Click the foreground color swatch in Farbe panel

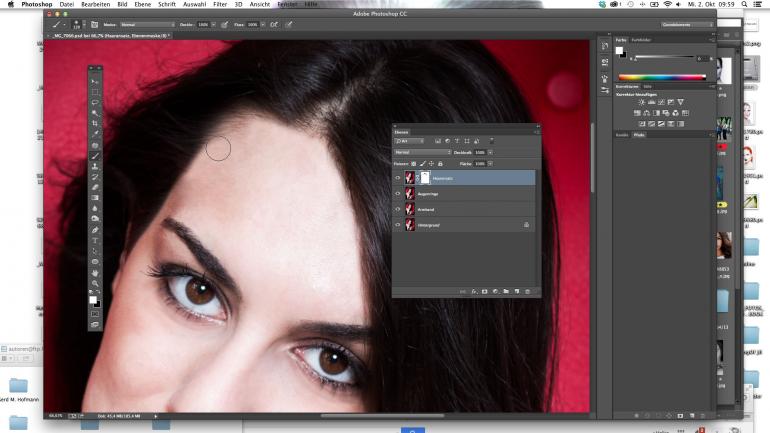pyautogui.click(x=619, y=50)
